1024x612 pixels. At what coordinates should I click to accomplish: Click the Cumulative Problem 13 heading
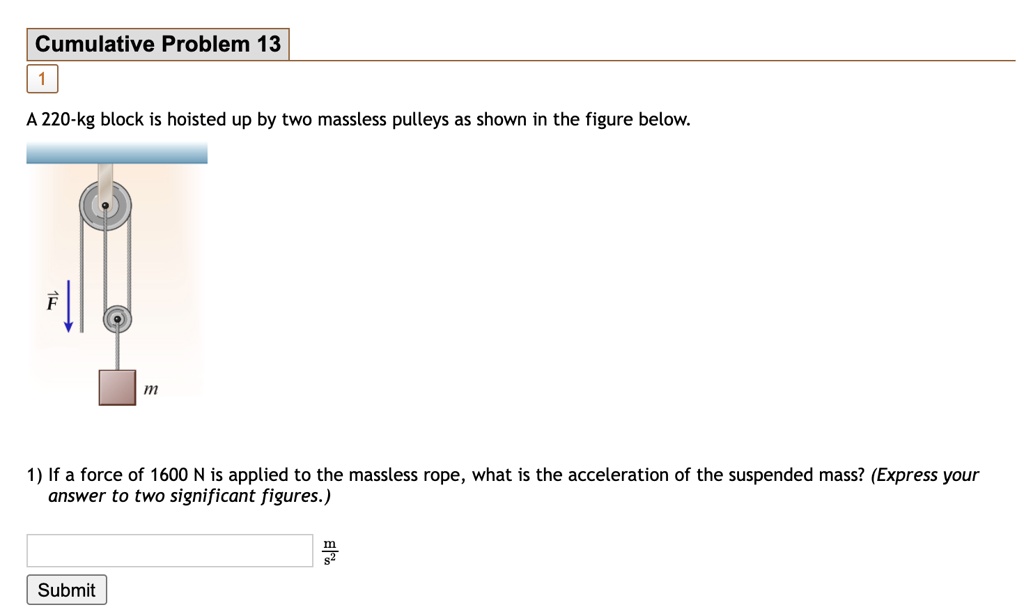(158, 44)
